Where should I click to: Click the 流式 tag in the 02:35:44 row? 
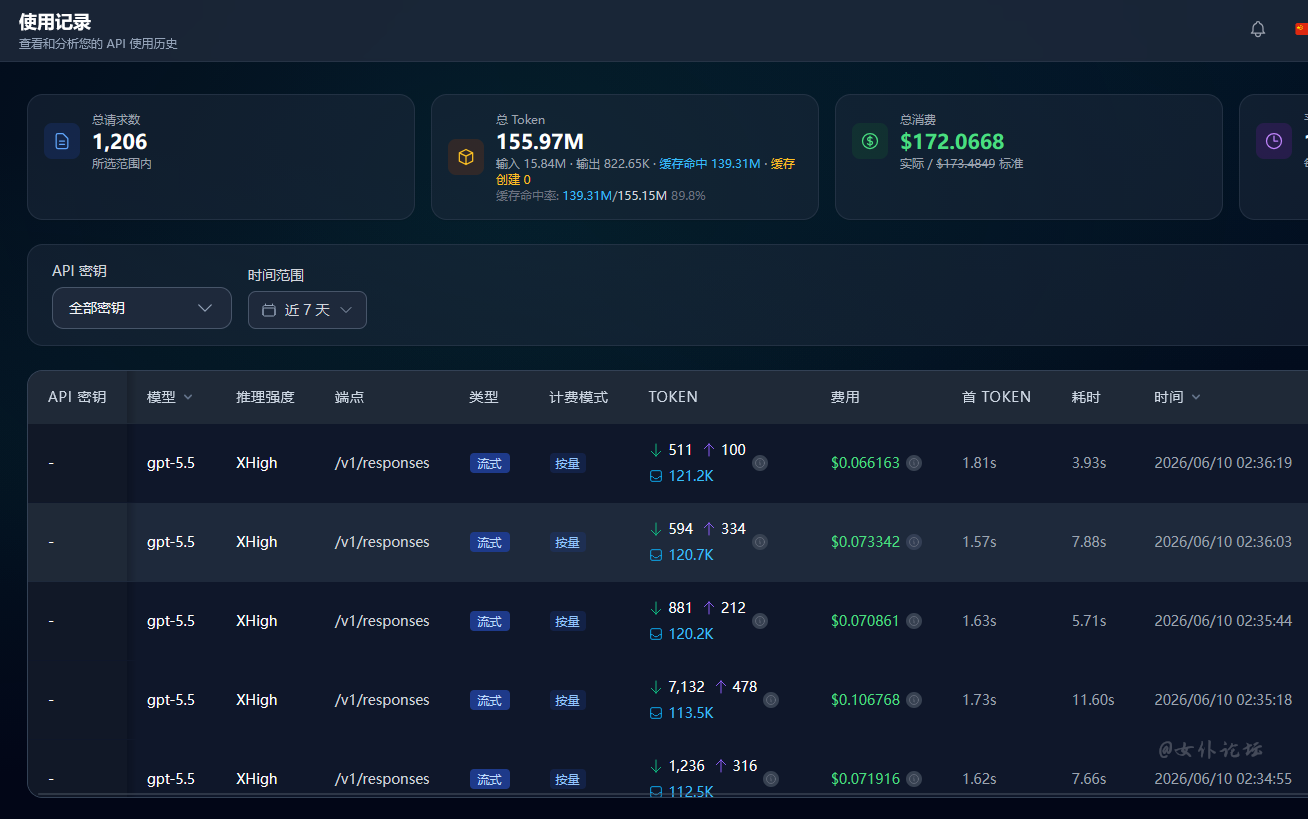tap(490, 621)
